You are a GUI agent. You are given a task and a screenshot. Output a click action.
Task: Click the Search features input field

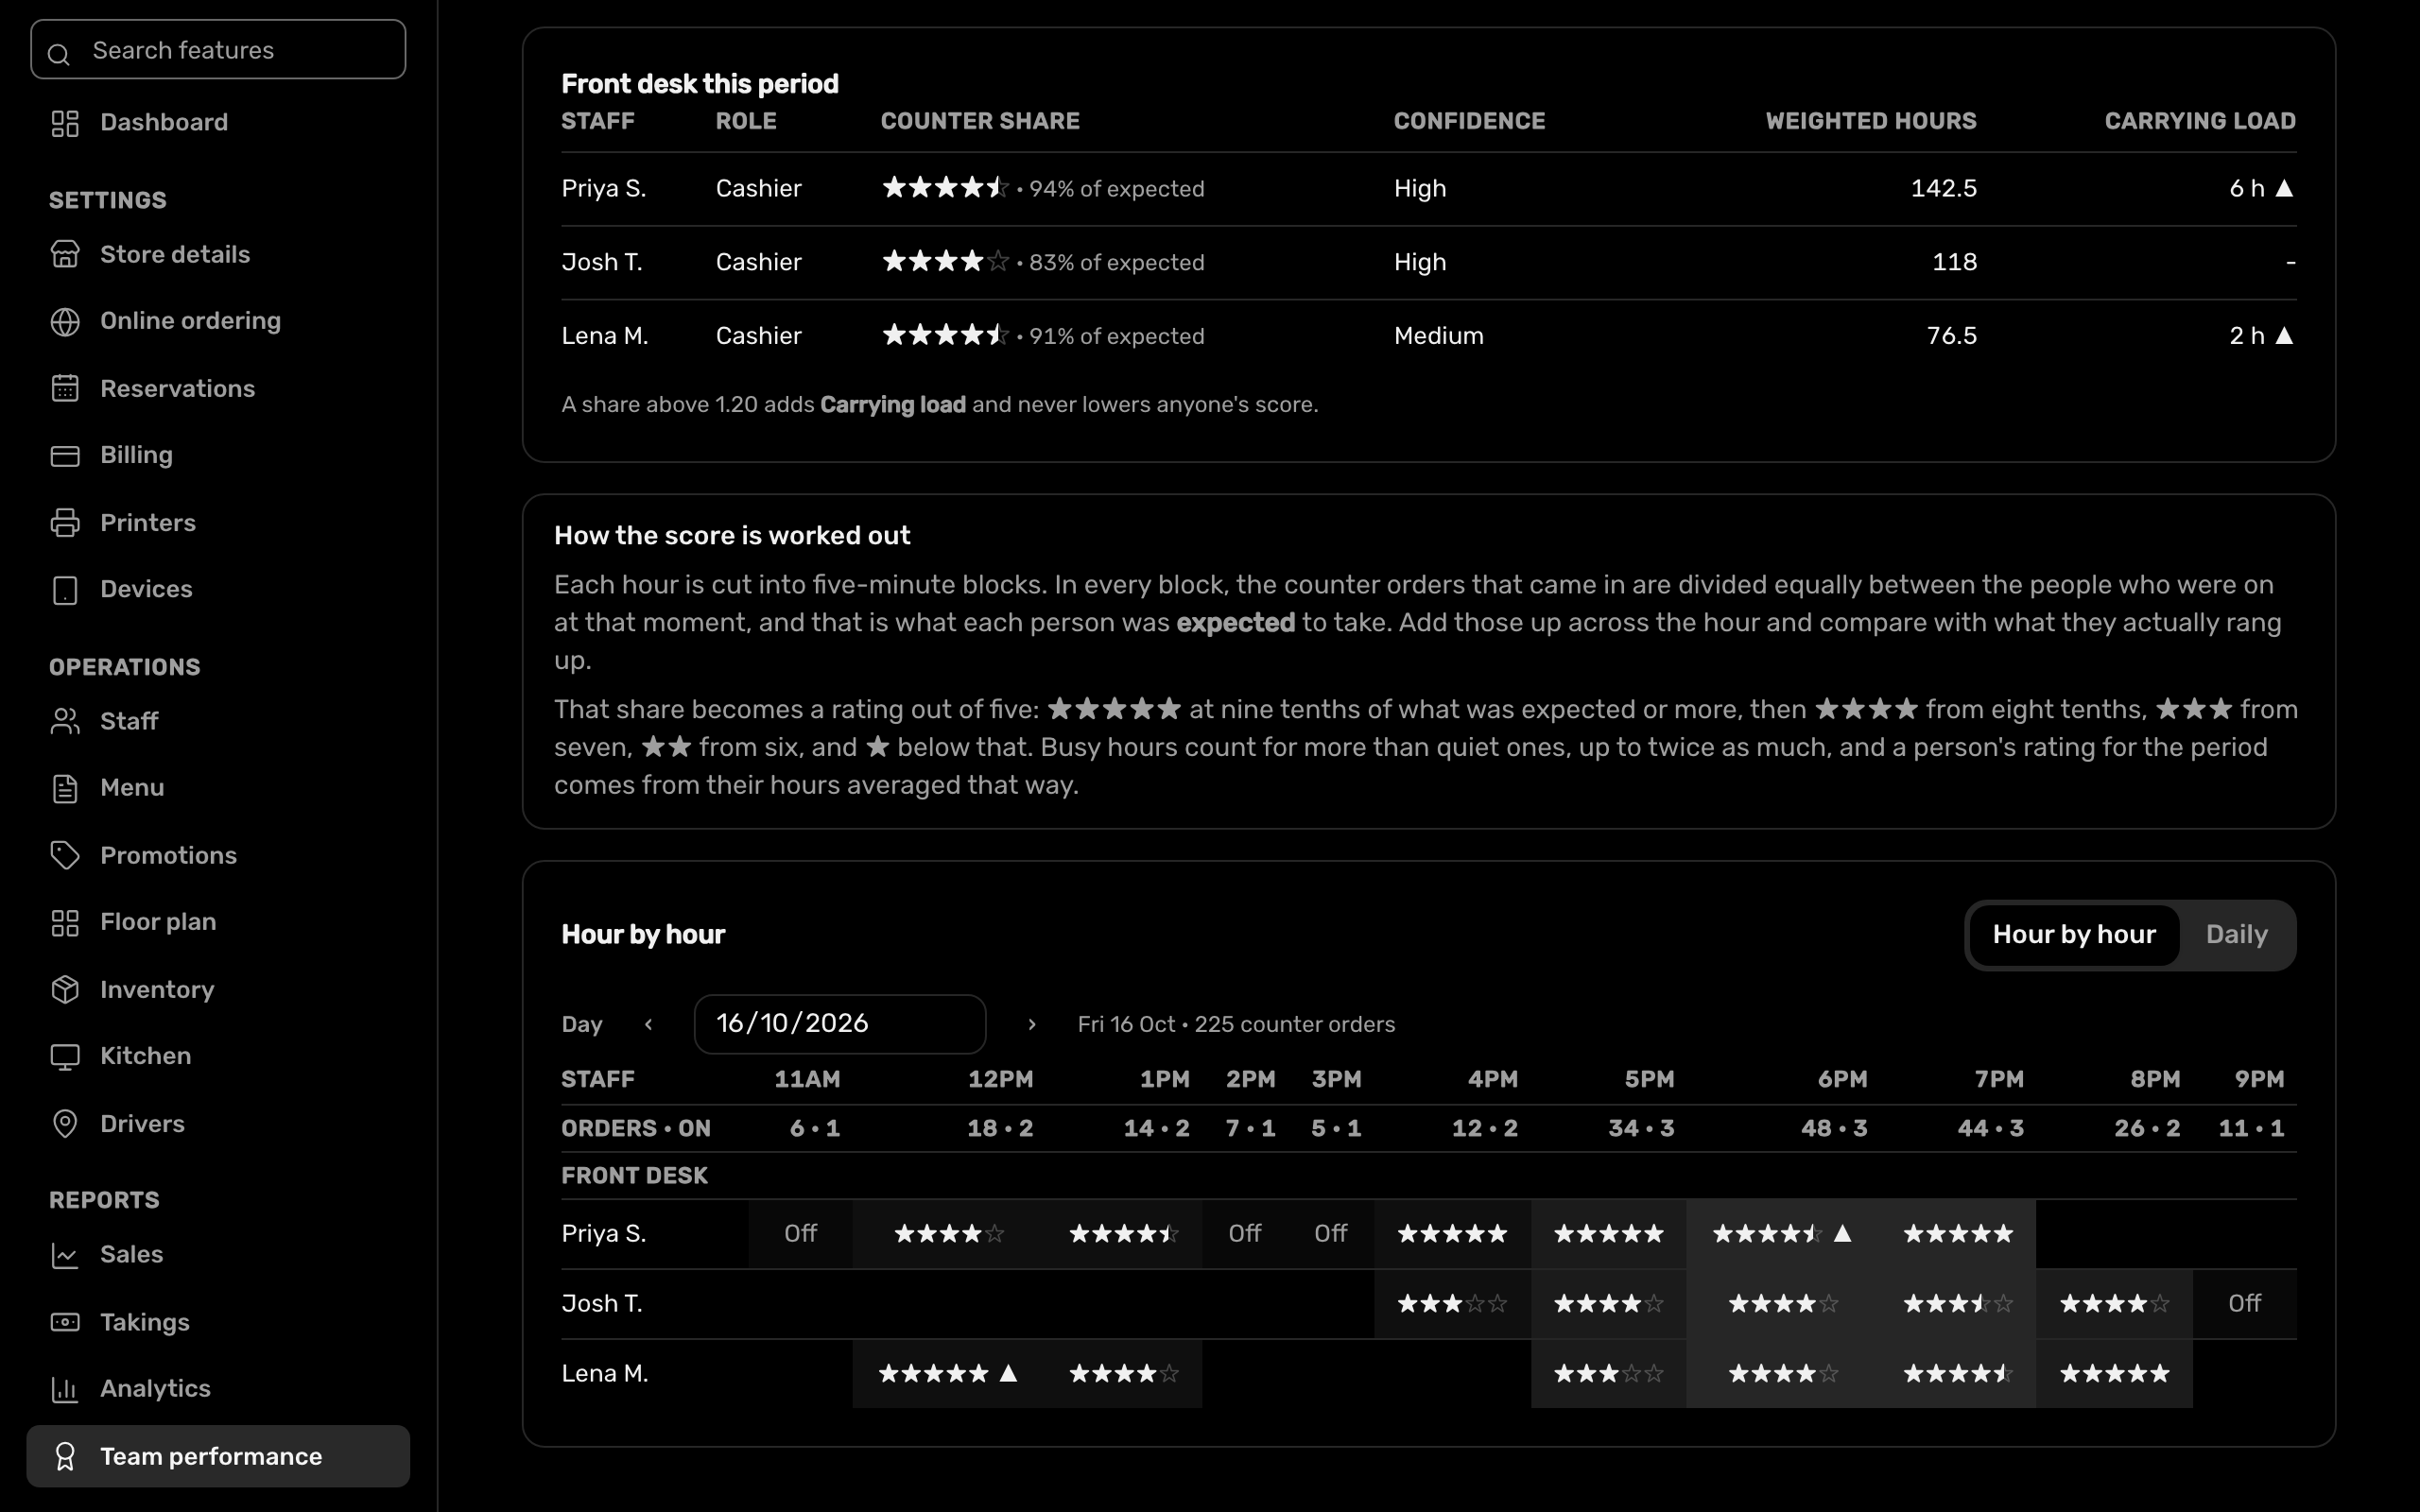pyautogui.click(x=218, y=50)
